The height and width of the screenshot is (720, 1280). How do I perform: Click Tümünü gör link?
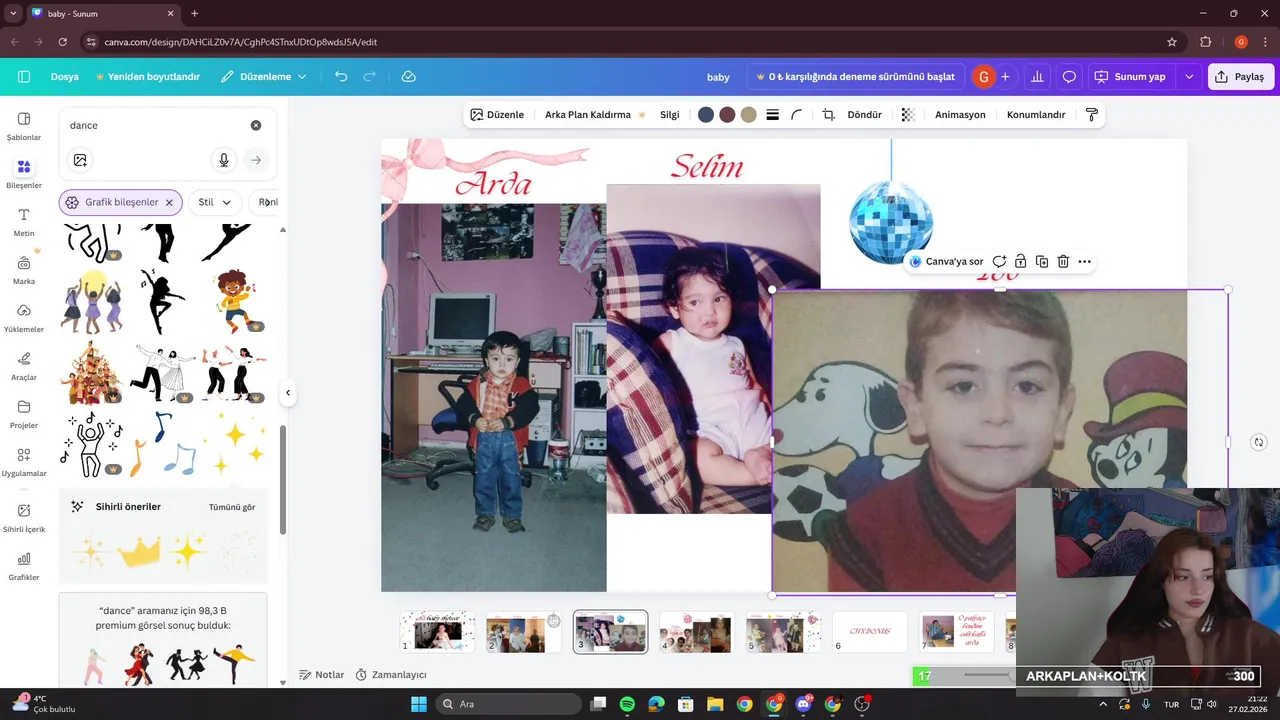click(232, 507)
